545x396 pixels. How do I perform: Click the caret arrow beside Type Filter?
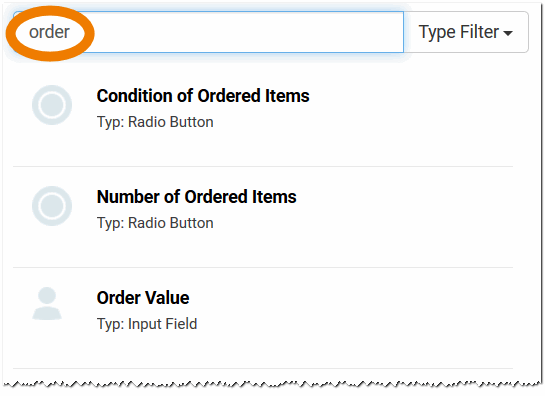[508, 33]
